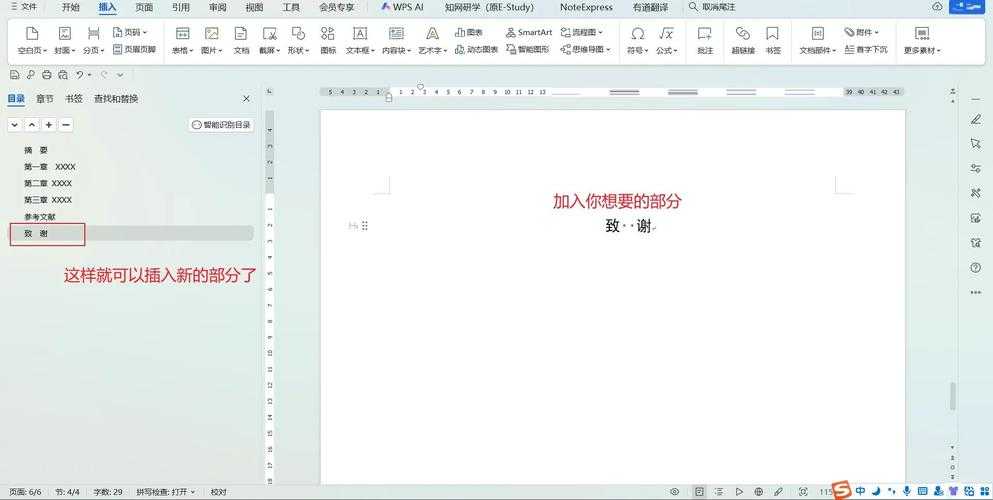993x500 pixels.
Task: Click the print icon in quick access toolbar
Action: pos(47,75)
